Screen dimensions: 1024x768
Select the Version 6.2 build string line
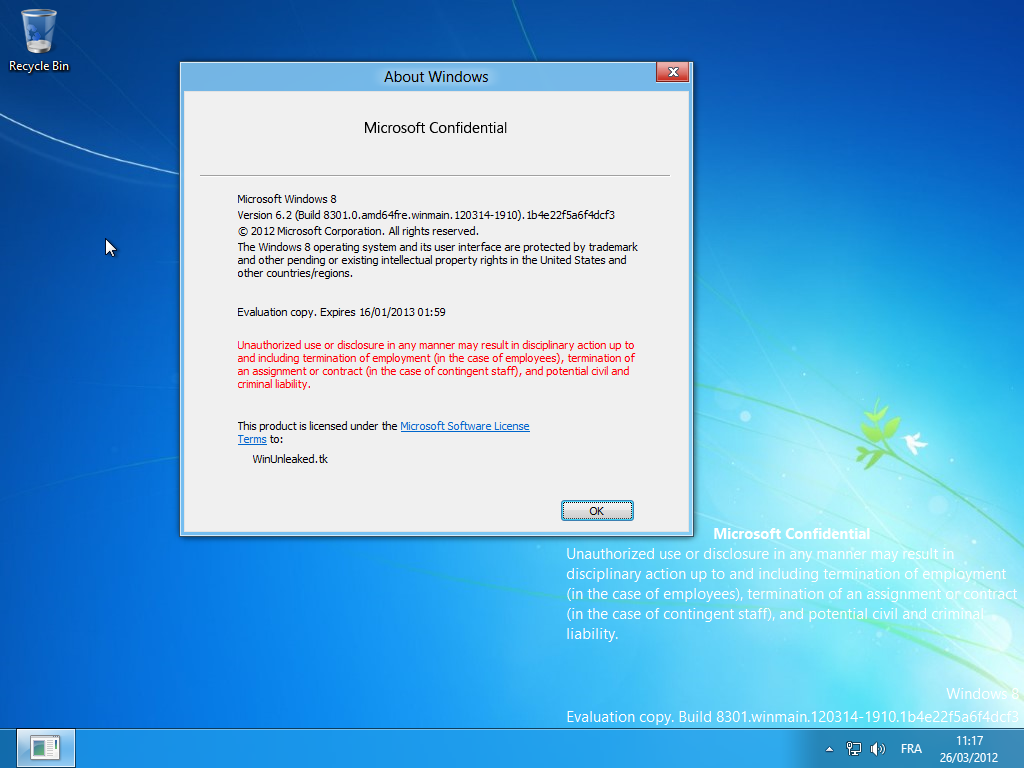coord(426,215)
